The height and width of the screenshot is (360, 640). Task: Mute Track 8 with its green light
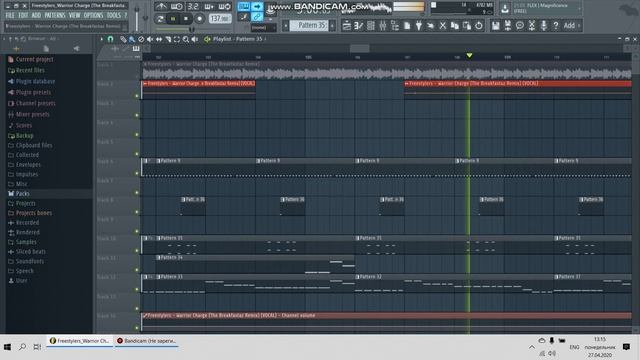click(137, 212)
